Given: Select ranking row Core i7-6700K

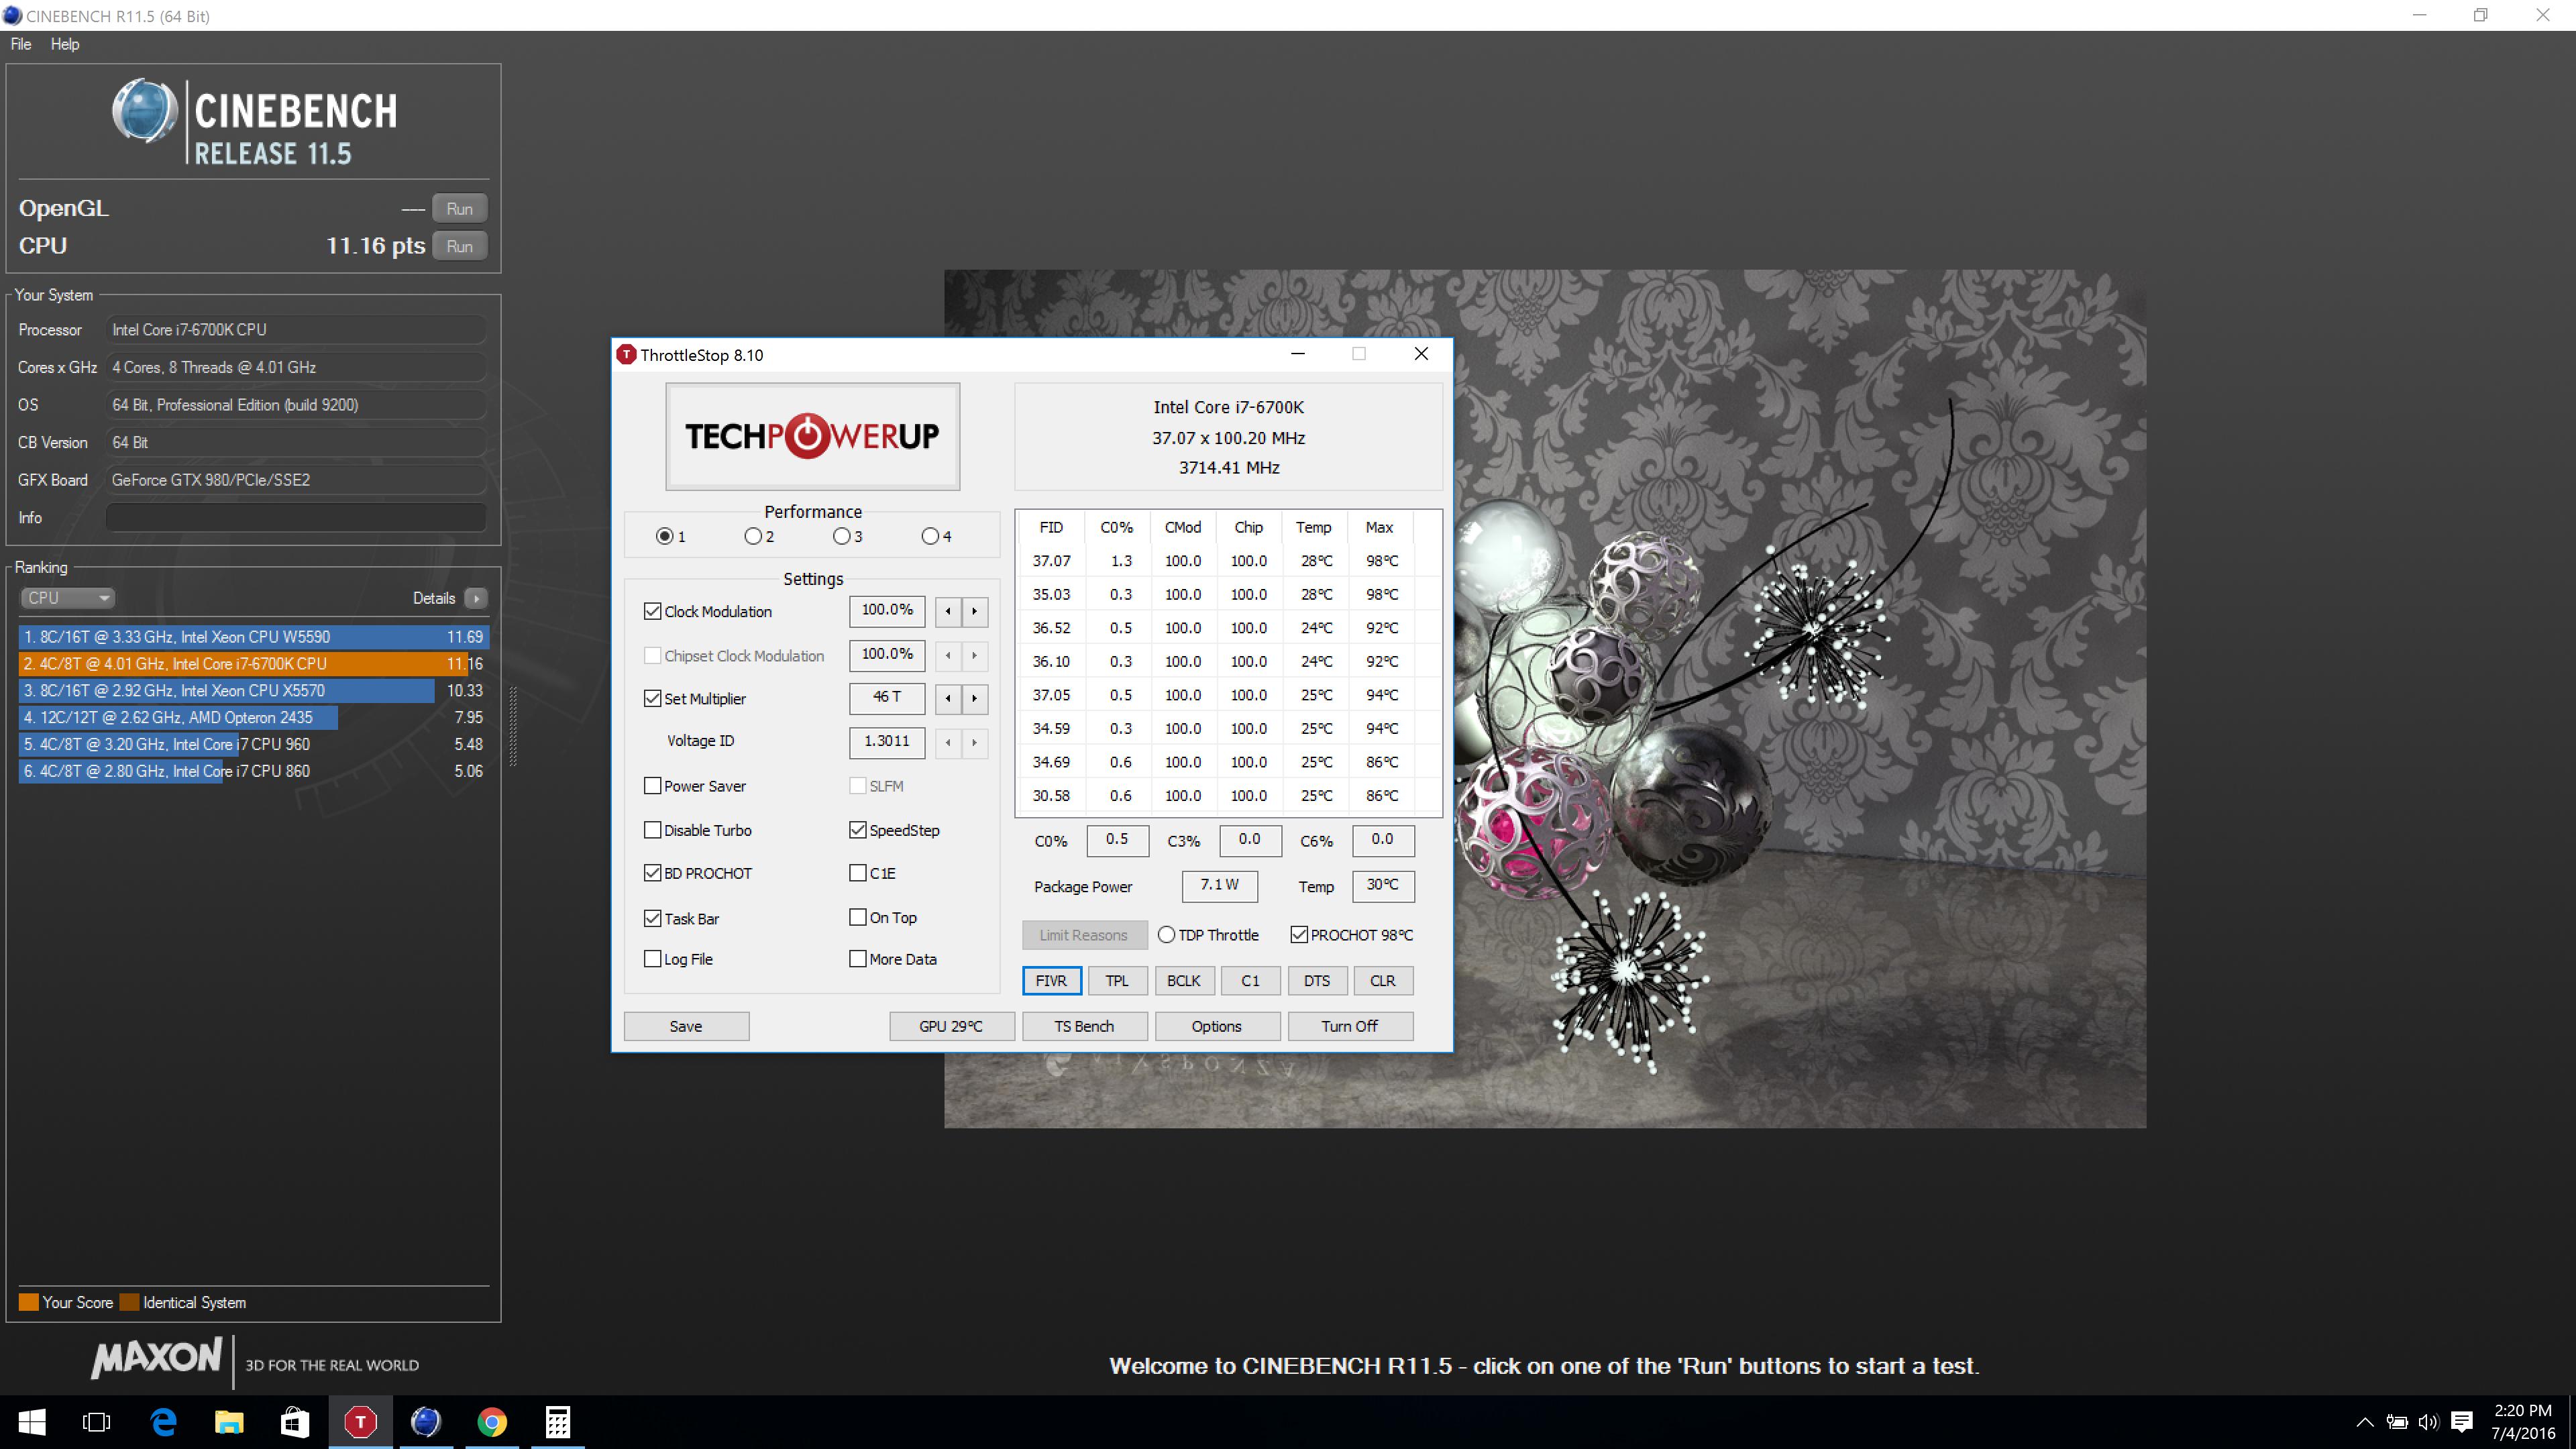Looking at the screenshot, I should click(253, 664).
